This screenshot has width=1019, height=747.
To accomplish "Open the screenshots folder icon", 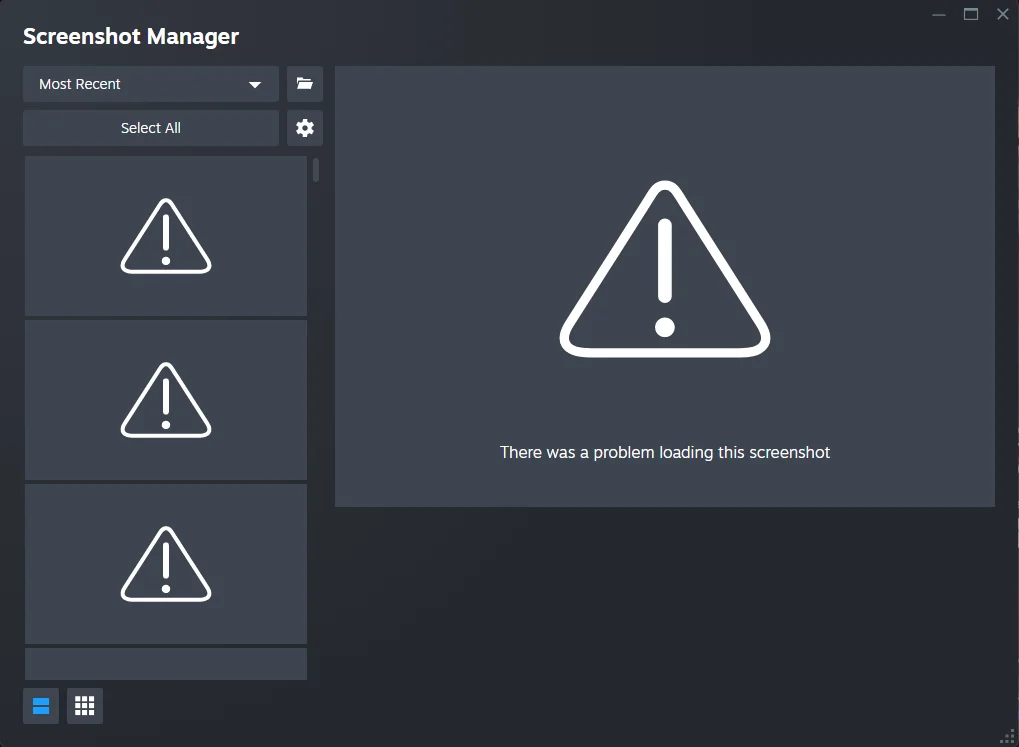I will tap(304, 84).
